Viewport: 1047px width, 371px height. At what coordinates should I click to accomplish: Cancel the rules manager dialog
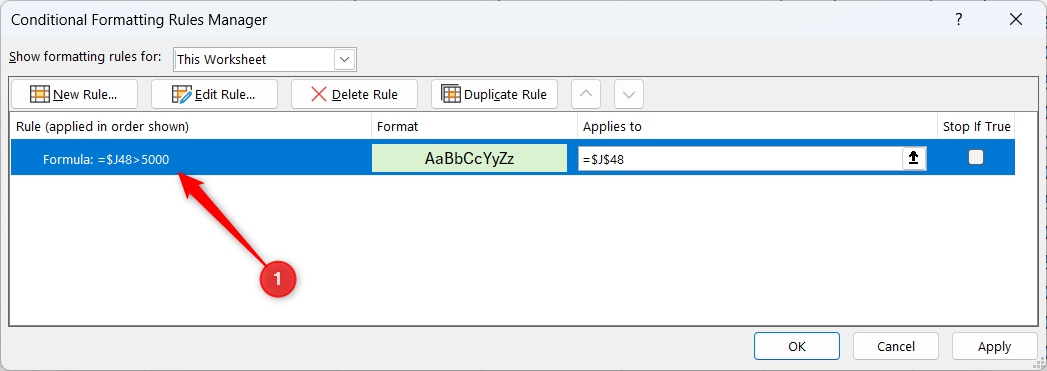click(895, 346)
